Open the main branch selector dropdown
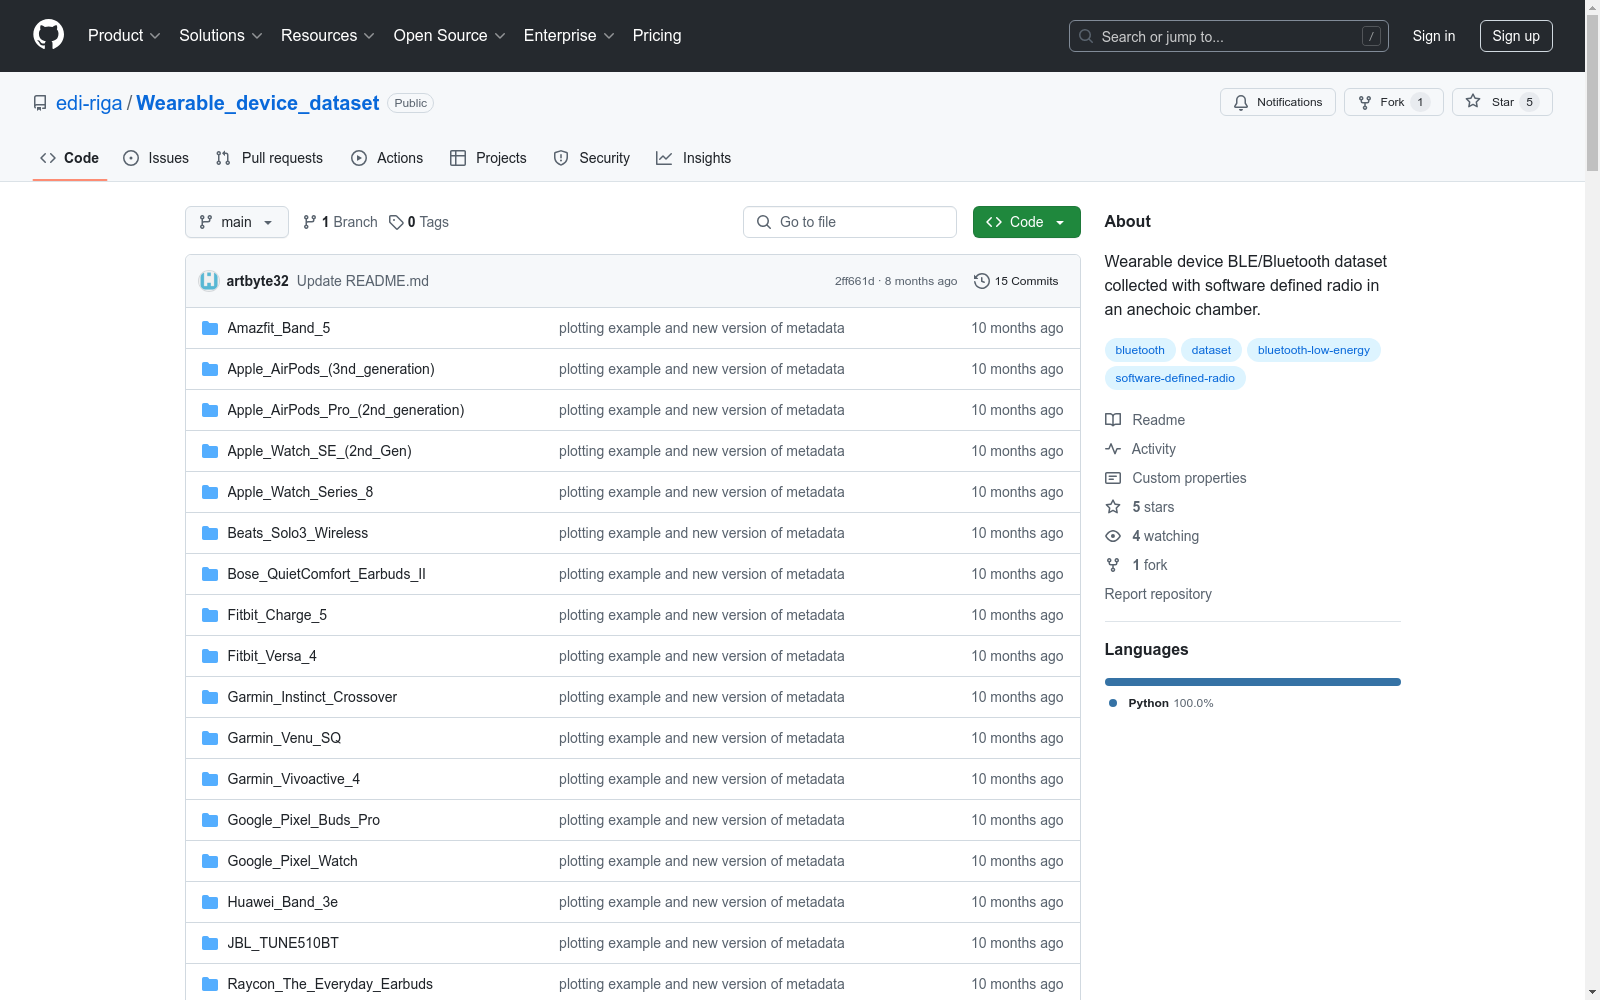This screenshot has width=1600, height=1000. pyautogui.click(x=237, y=222)
